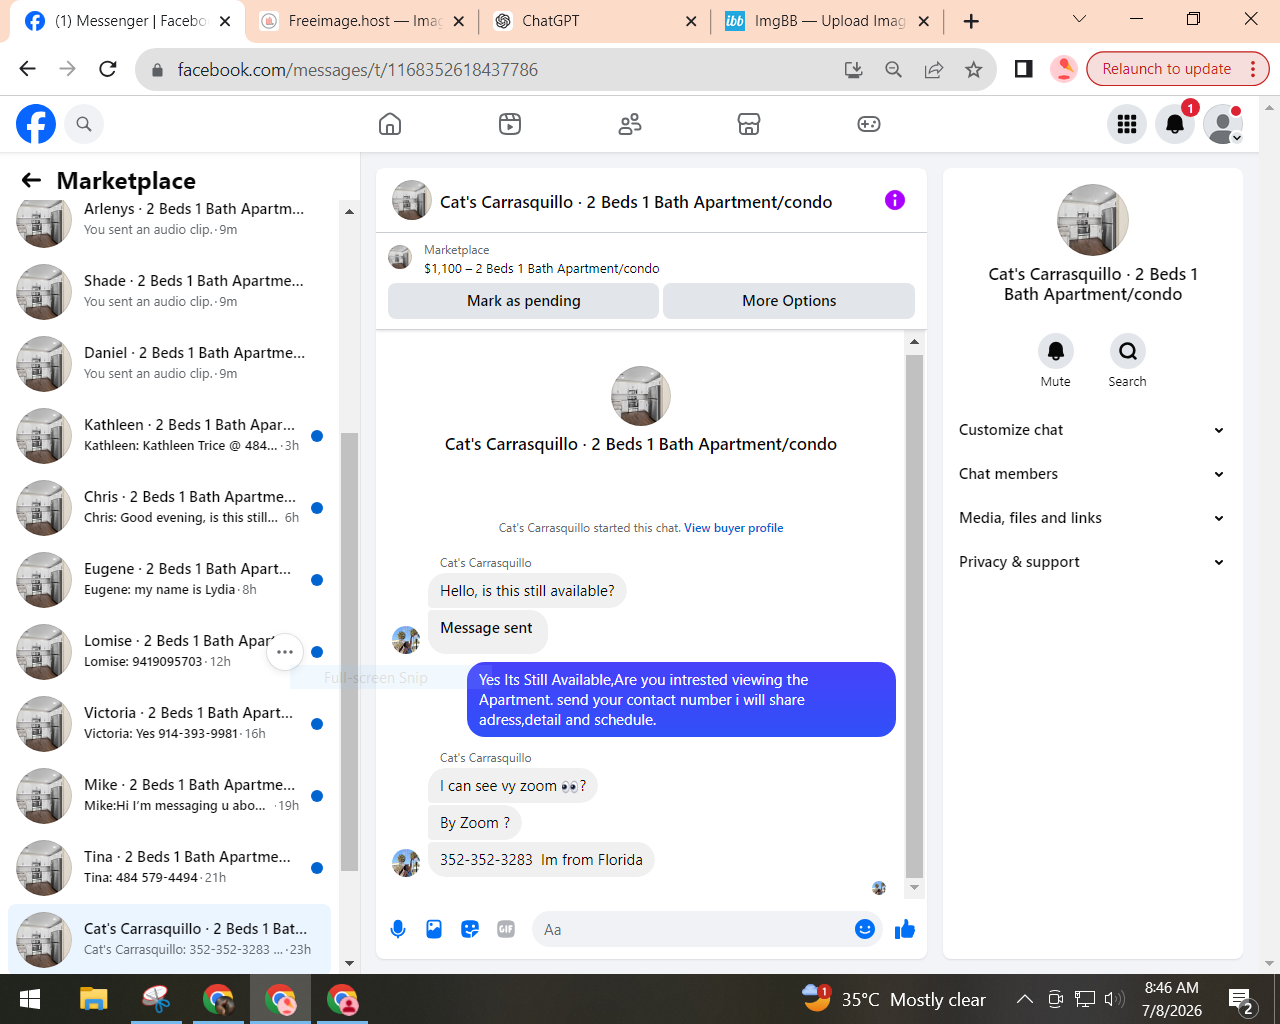Show hidden system tray icons chevron

pos(1024,999)
